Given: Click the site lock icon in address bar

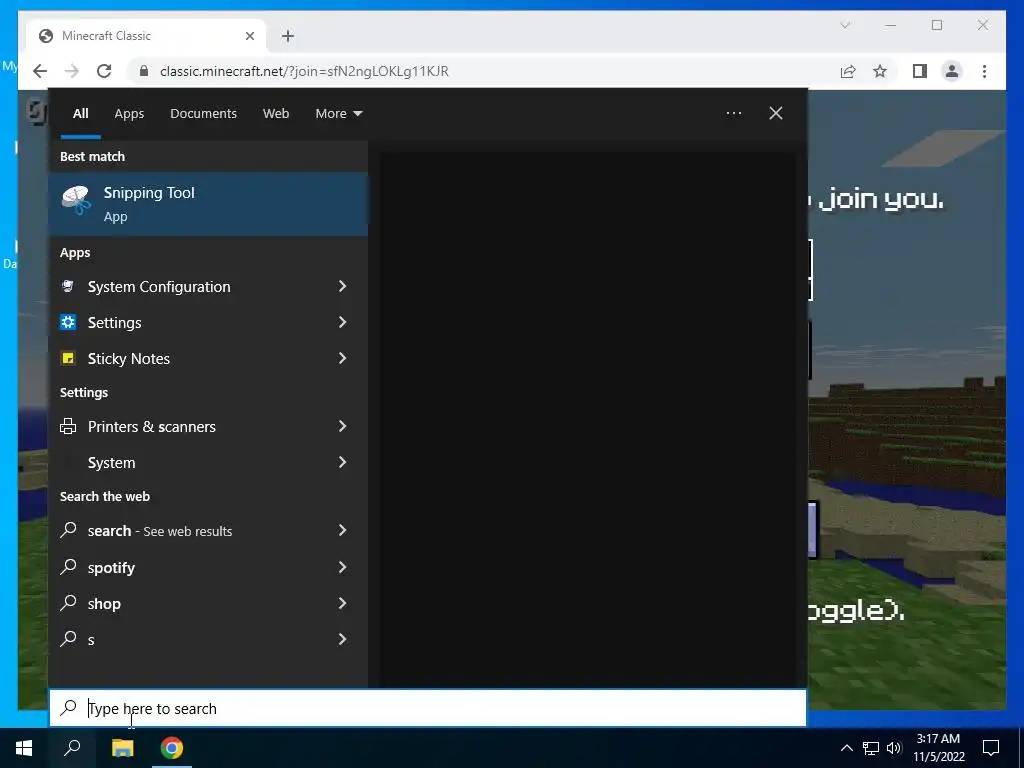Looking at the screenshot, I should pos(144,71).
